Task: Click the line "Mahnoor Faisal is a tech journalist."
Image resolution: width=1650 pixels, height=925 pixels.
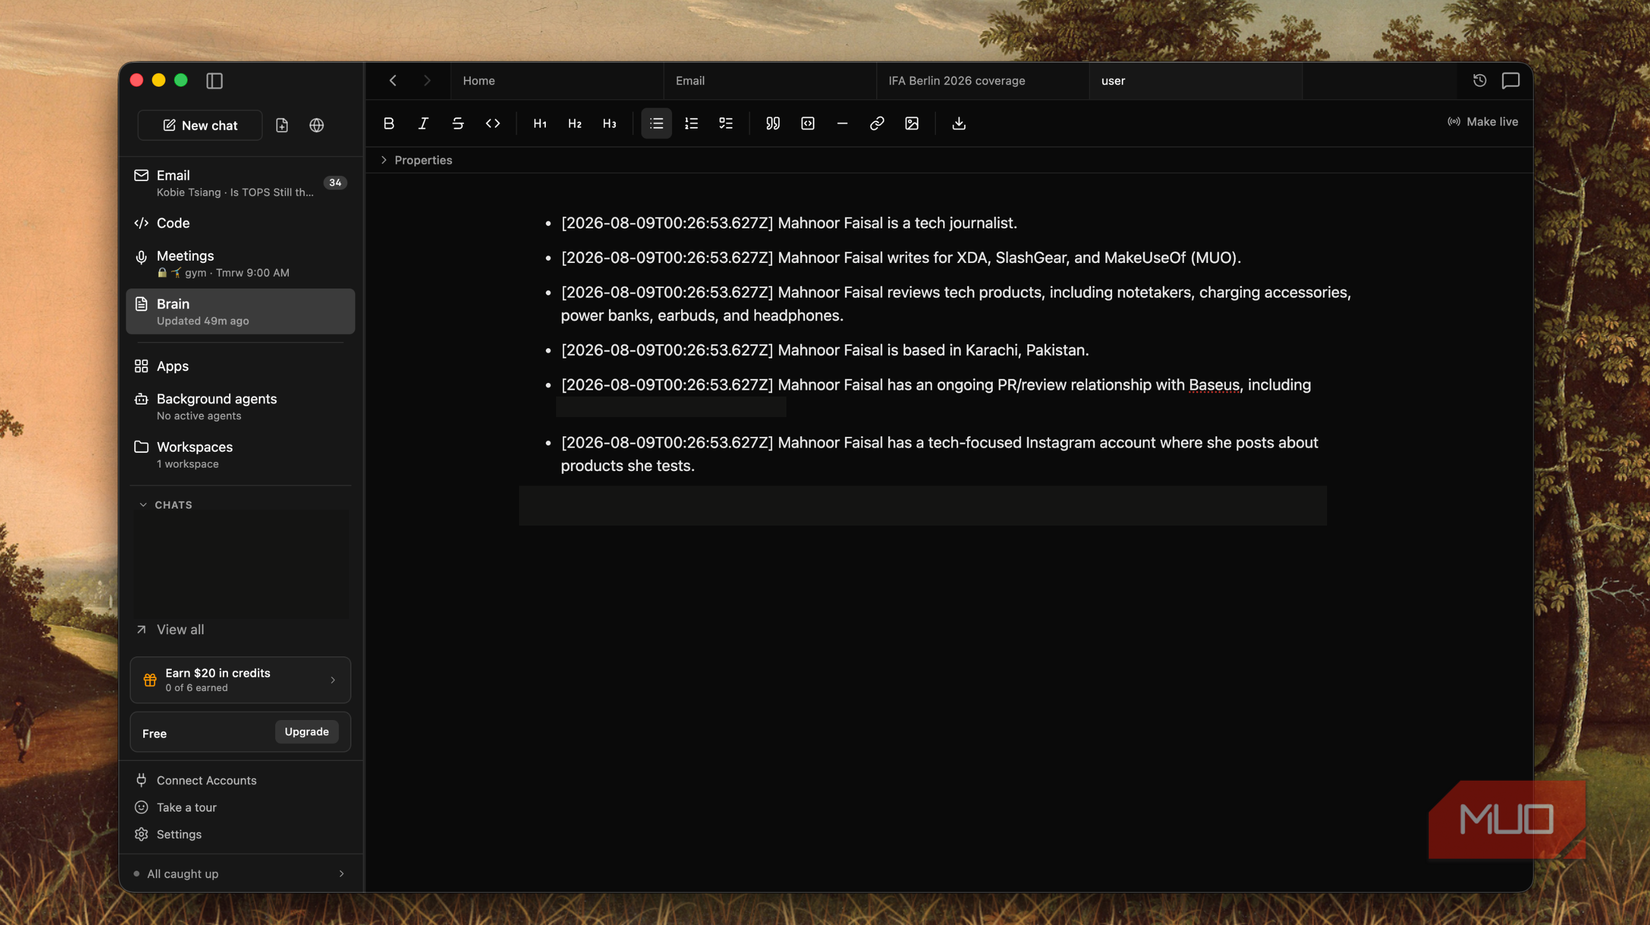Action: (789, 223)
